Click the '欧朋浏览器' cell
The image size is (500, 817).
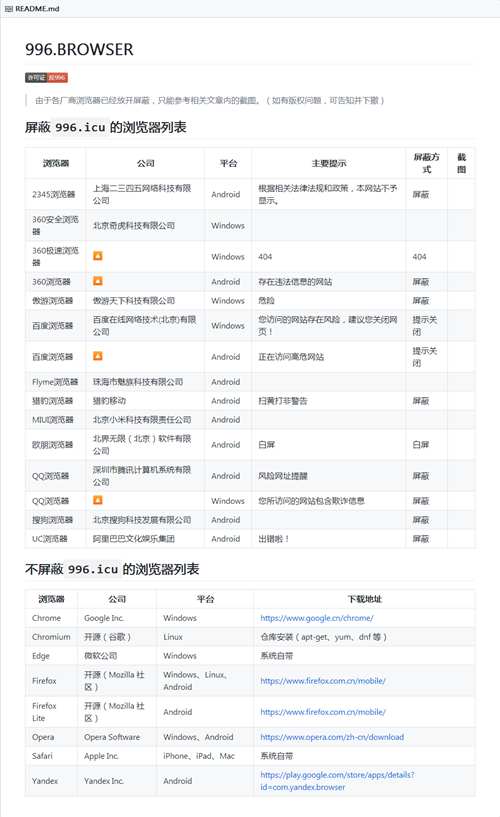tap(53, 444)
